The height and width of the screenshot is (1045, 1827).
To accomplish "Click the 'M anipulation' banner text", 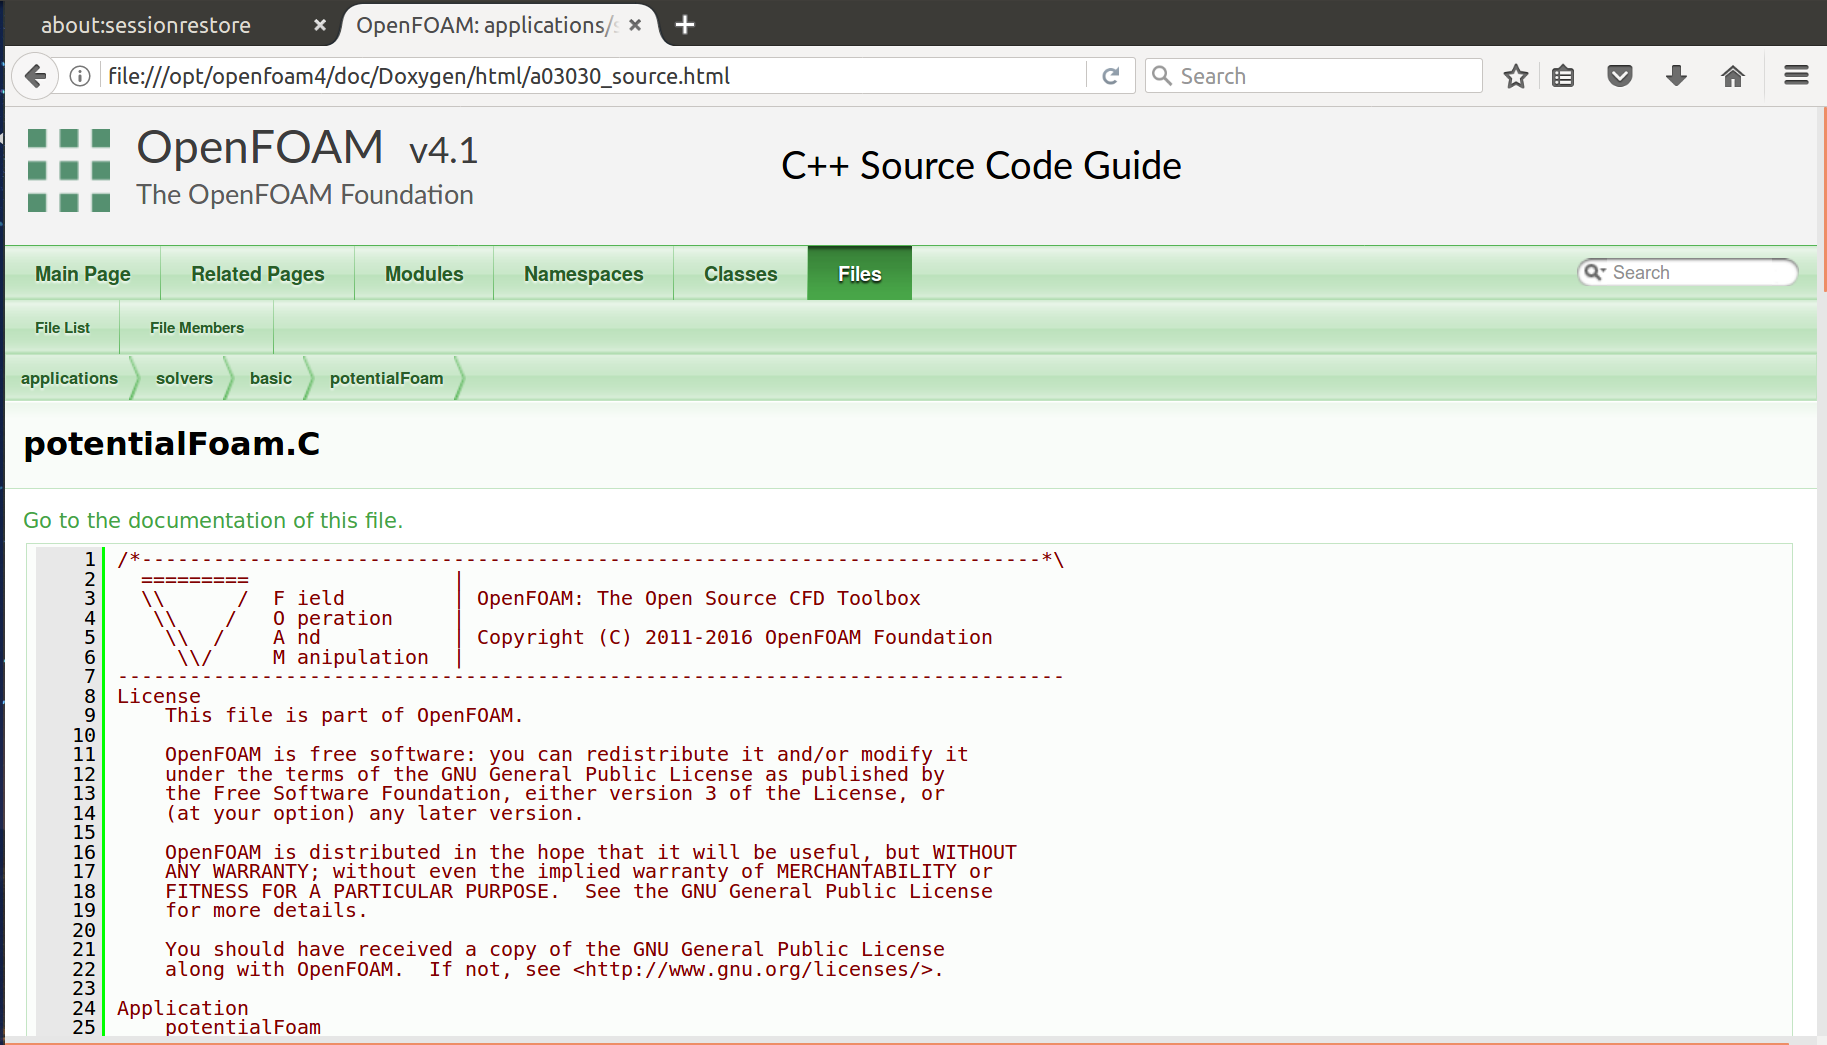I will tap(351, 658).
